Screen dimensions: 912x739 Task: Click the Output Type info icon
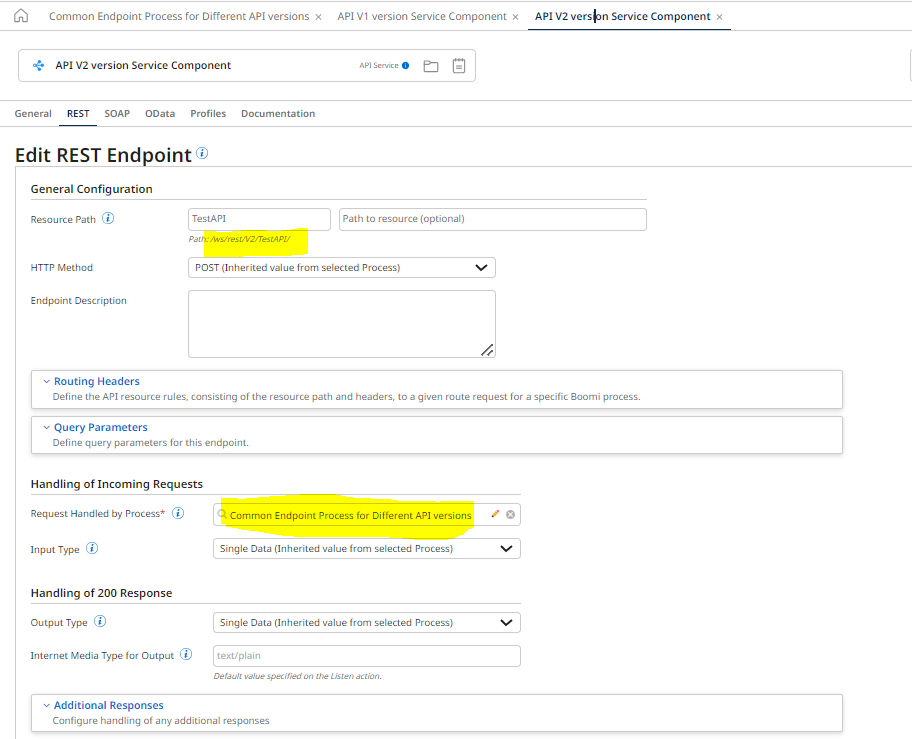click(x=100, y=622)
